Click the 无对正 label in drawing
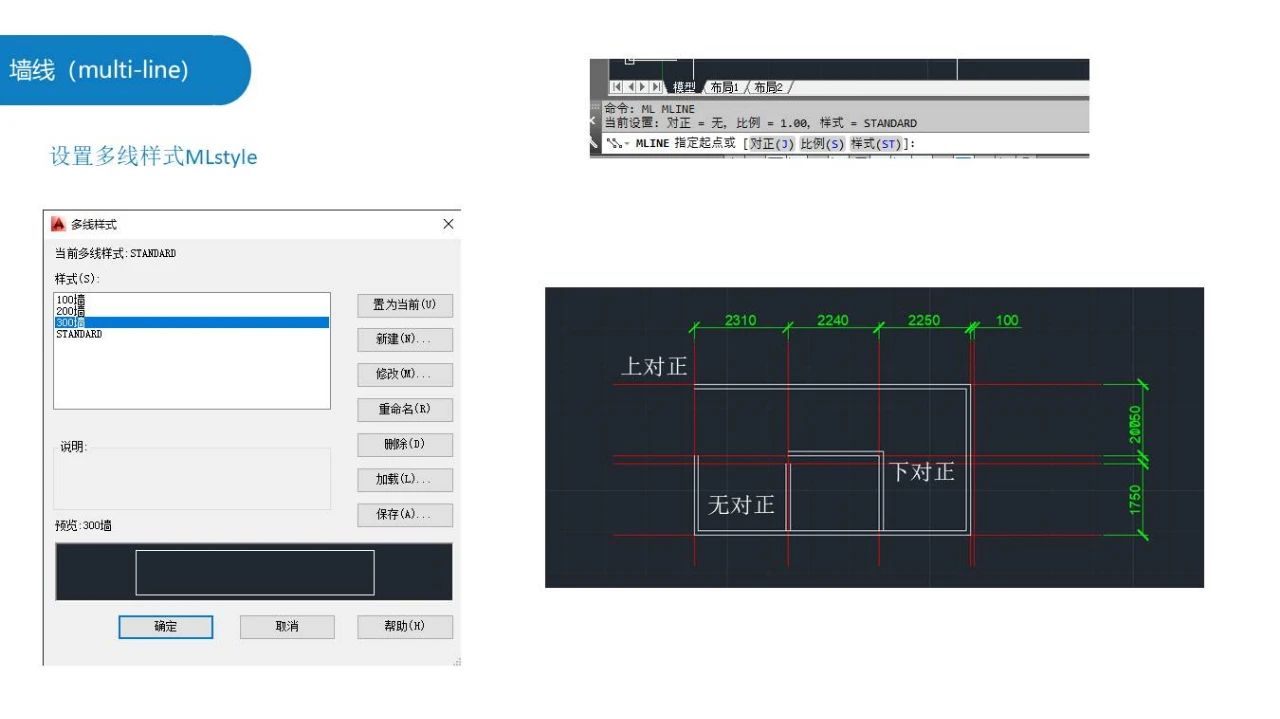Viewport: 1280px width, 719px height. click(x=741, y=505)
